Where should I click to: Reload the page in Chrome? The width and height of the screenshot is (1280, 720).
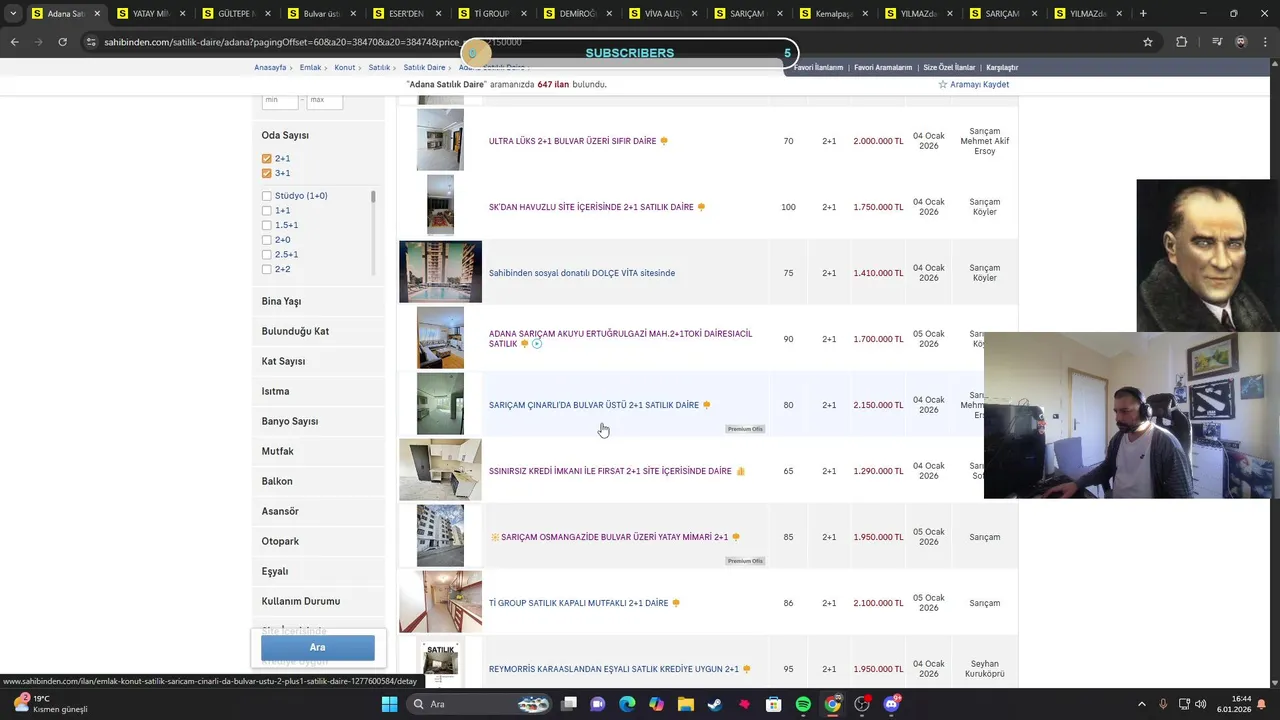(x=62, y=42)
